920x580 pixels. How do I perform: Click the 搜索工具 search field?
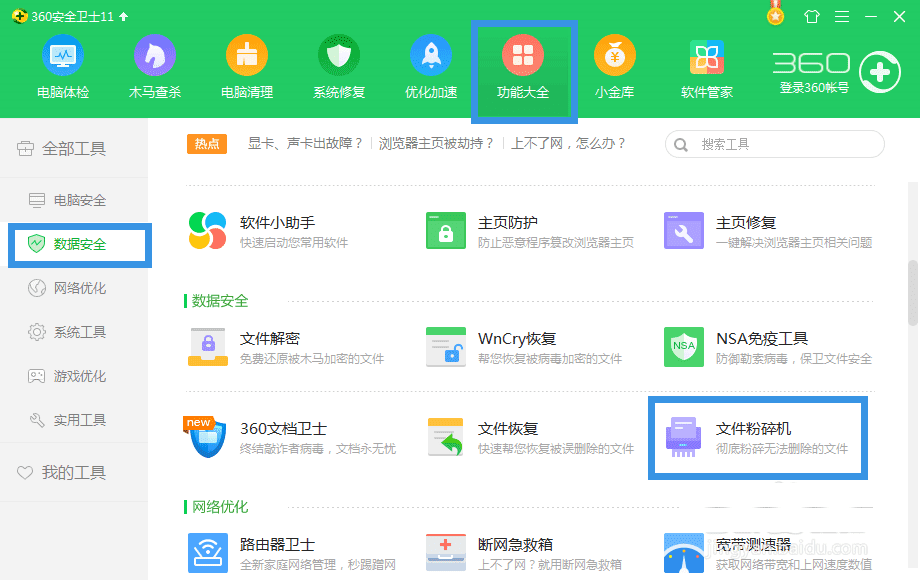pos(774,144)
